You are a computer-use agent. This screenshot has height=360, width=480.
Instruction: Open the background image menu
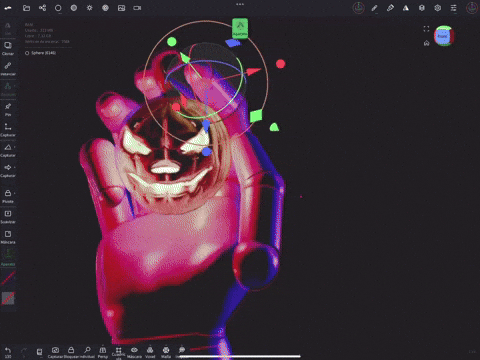pyautogui.click(x=121, y=8)
